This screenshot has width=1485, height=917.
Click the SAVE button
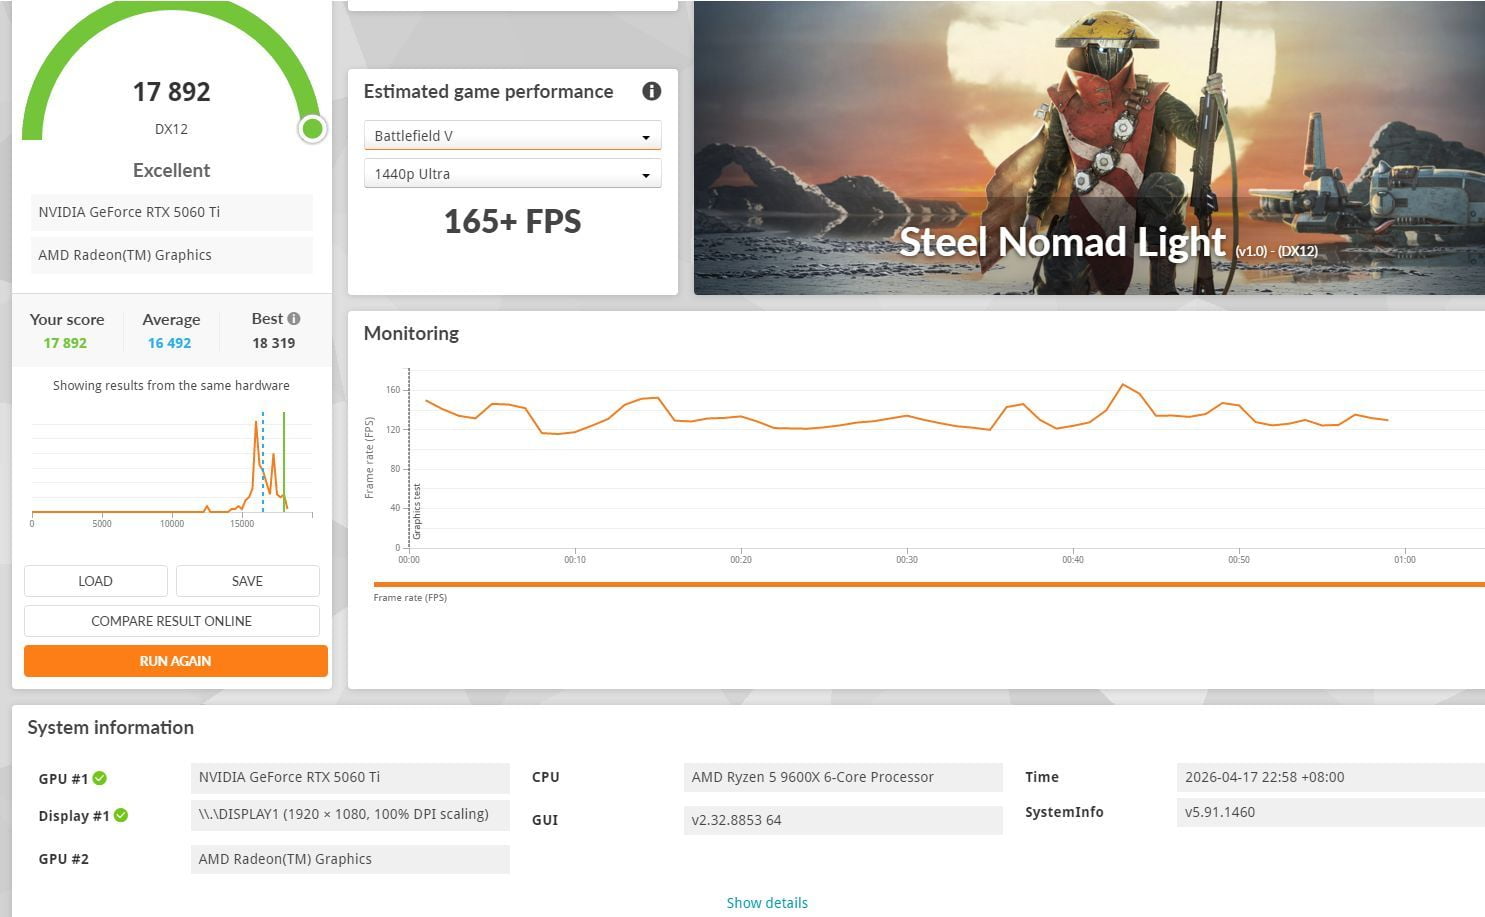coord(248,581)
